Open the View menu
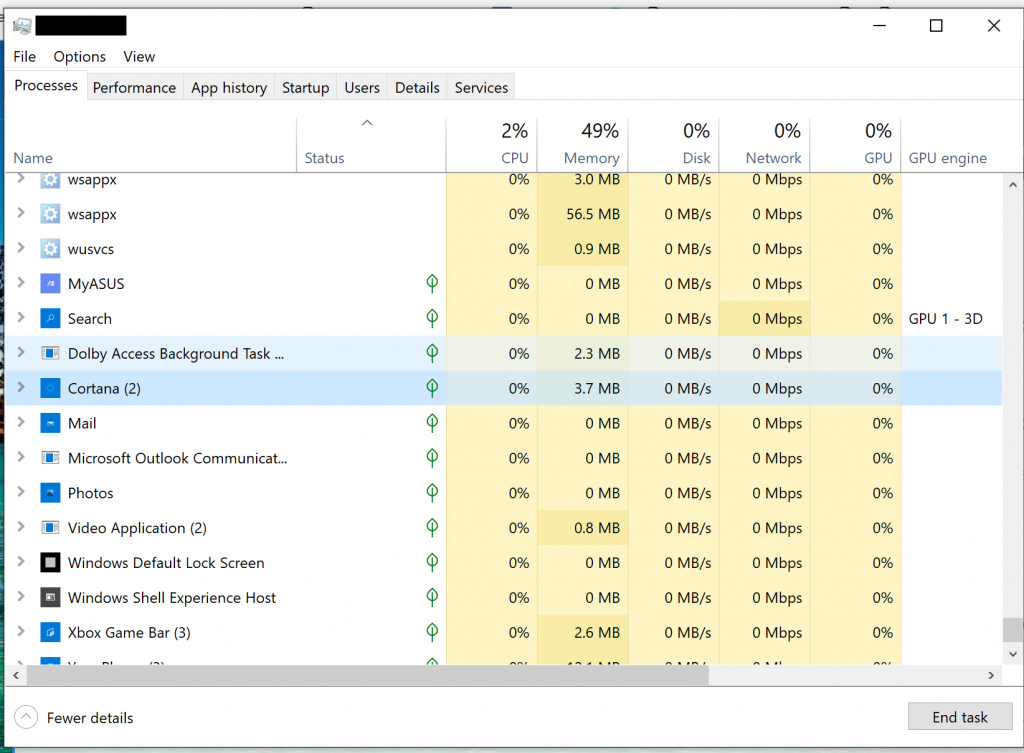 [139, 57]
